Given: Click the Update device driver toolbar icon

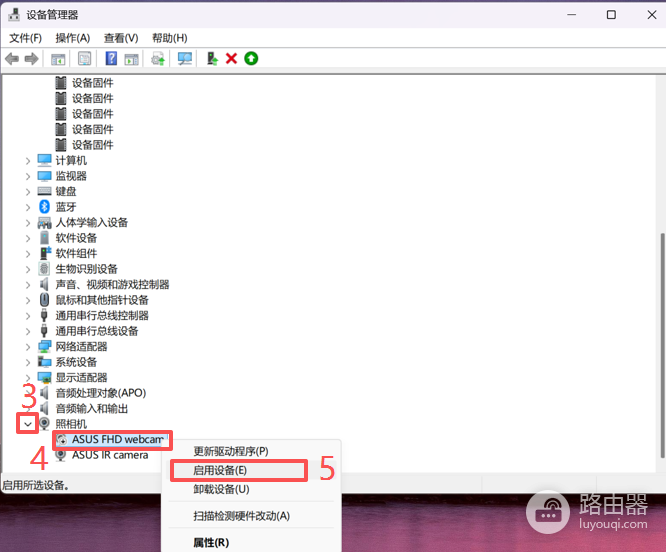Looking at the screenshot, I should [158, 59].
